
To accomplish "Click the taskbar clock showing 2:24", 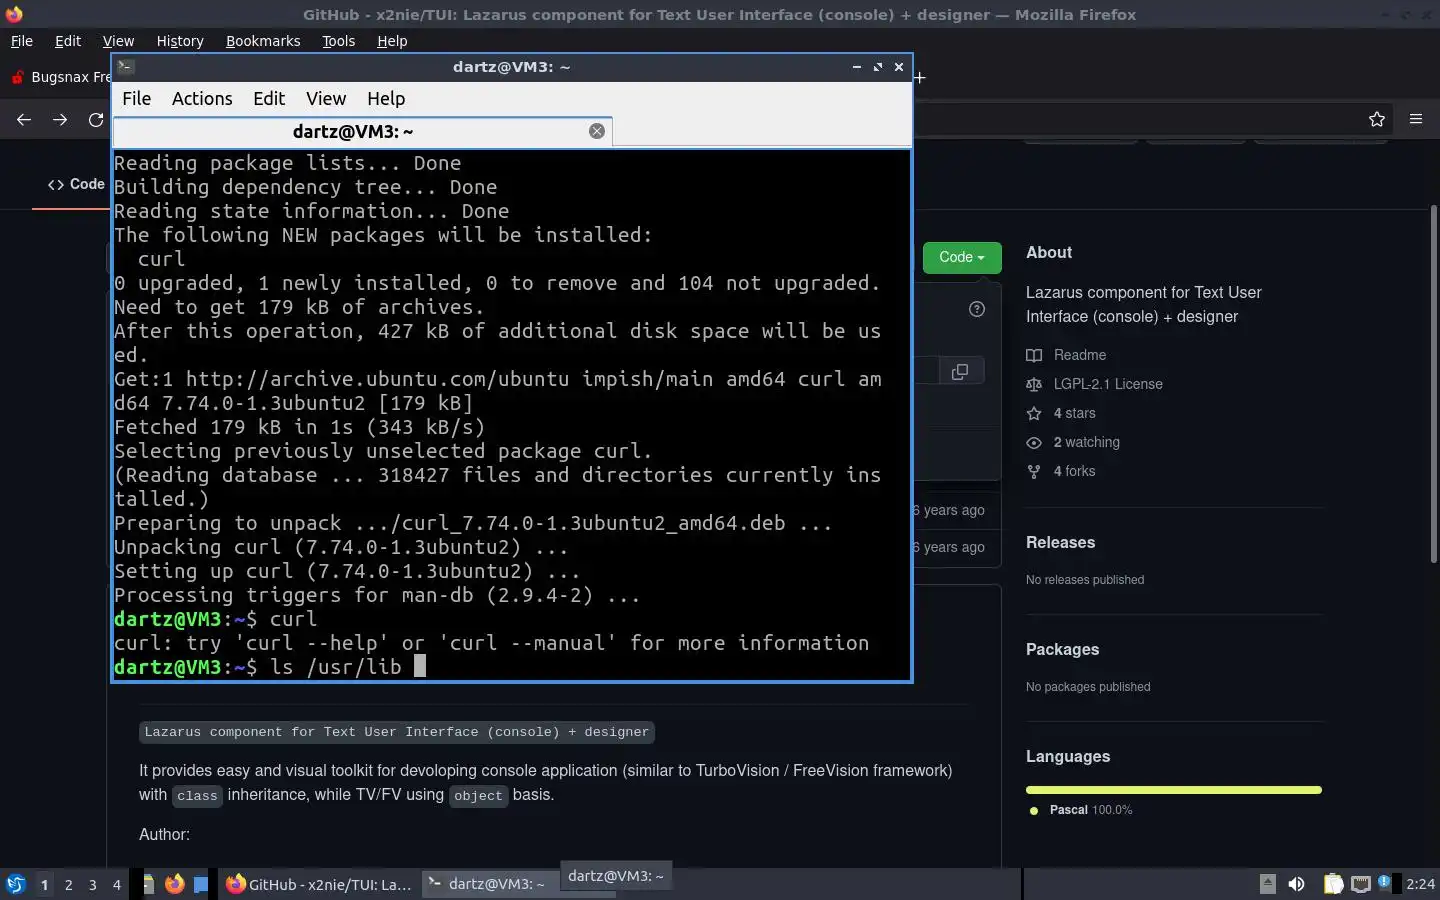I will pos(1420,884).
